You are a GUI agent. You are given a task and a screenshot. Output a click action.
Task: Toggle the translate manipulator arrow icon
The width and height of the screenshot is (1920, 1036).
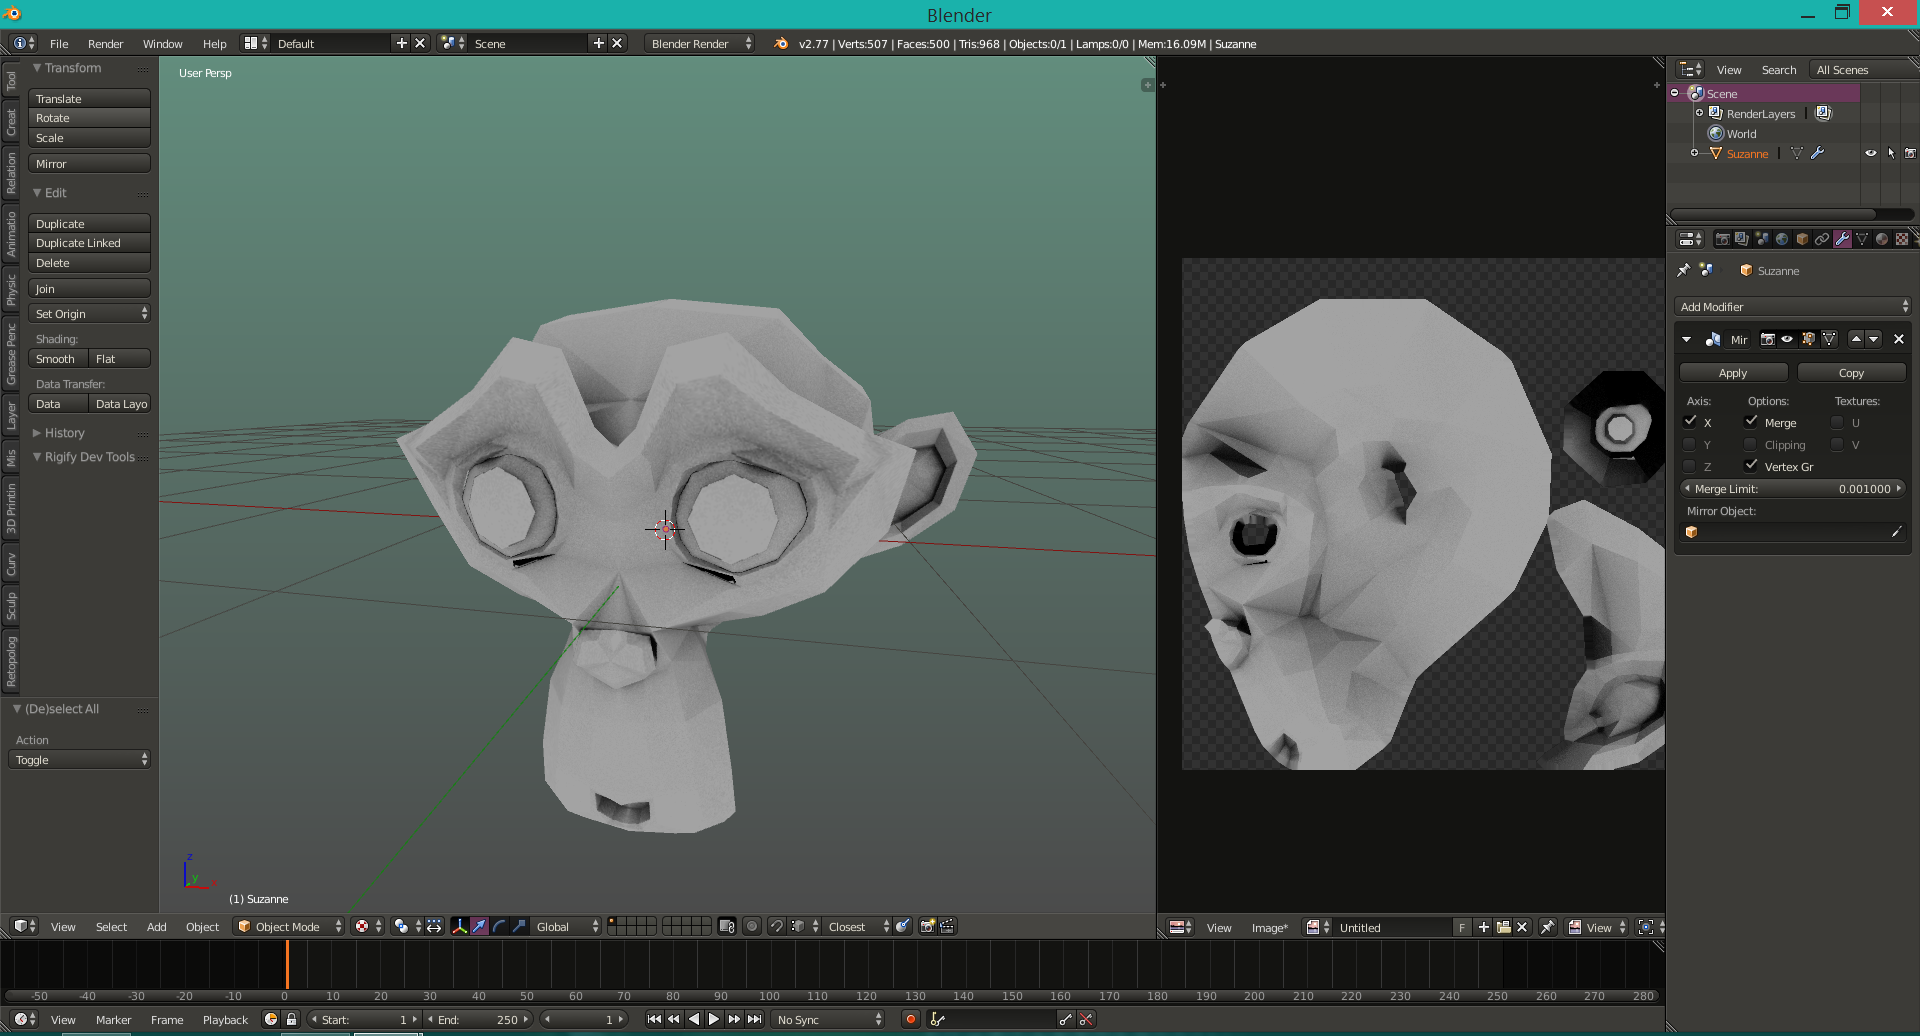pos(480,926)
